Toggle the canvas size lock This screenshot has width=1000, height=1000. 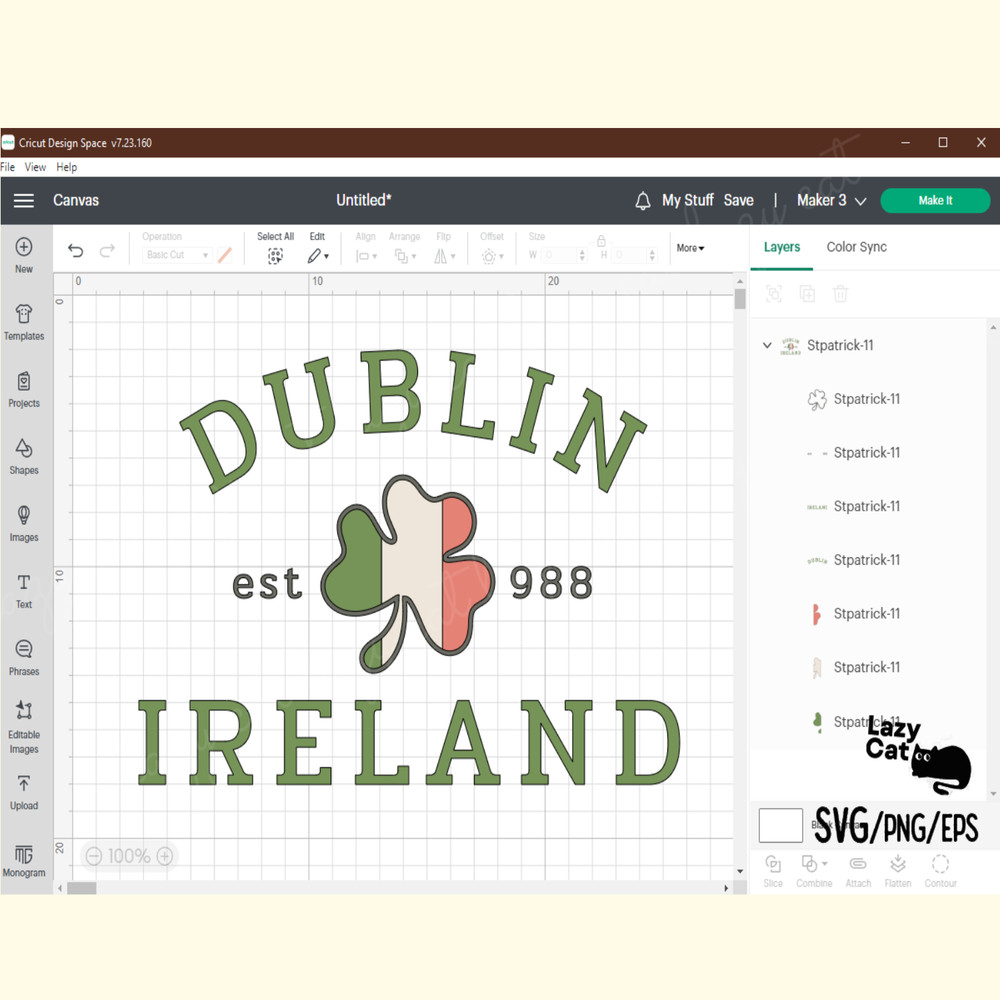pyautogui.click(x=601, y=241)
